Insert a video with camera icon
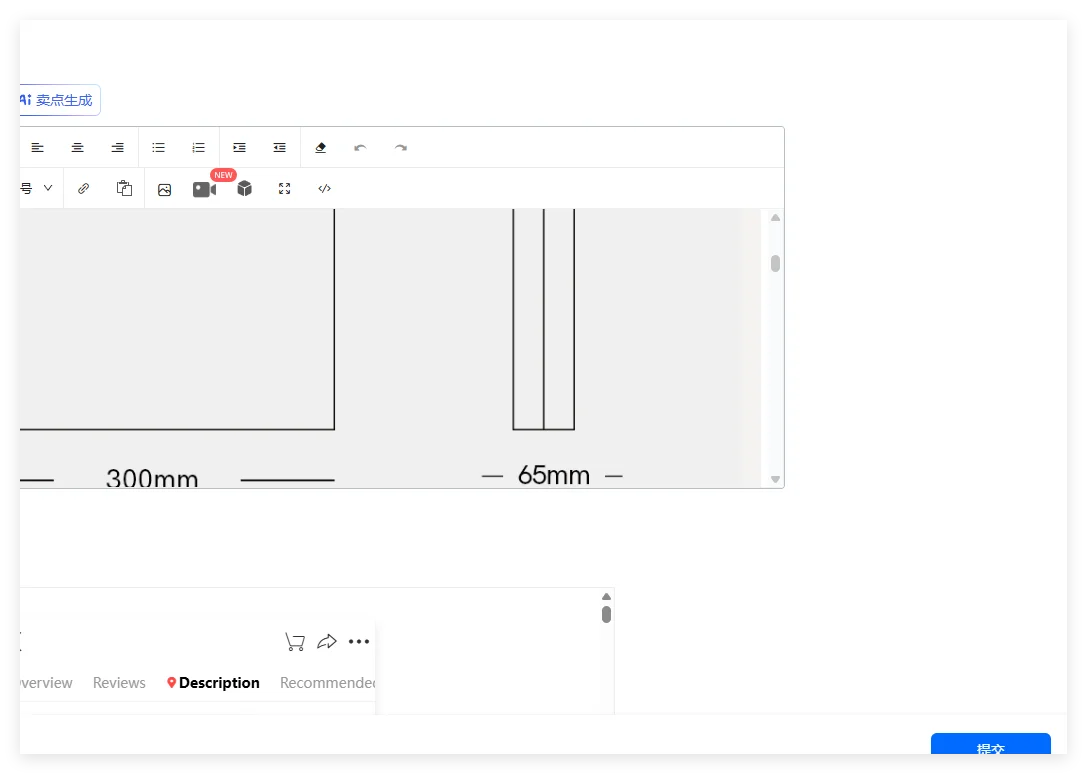Viewport: 1087px width, 774px height. coord(205,189)
